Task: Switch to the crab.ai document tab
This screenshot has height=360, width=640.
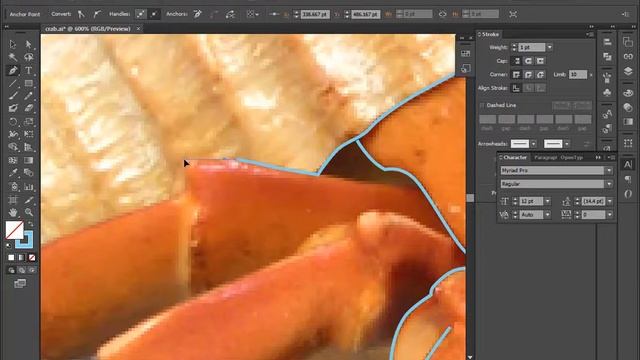Action: click(x=88, y=29)
